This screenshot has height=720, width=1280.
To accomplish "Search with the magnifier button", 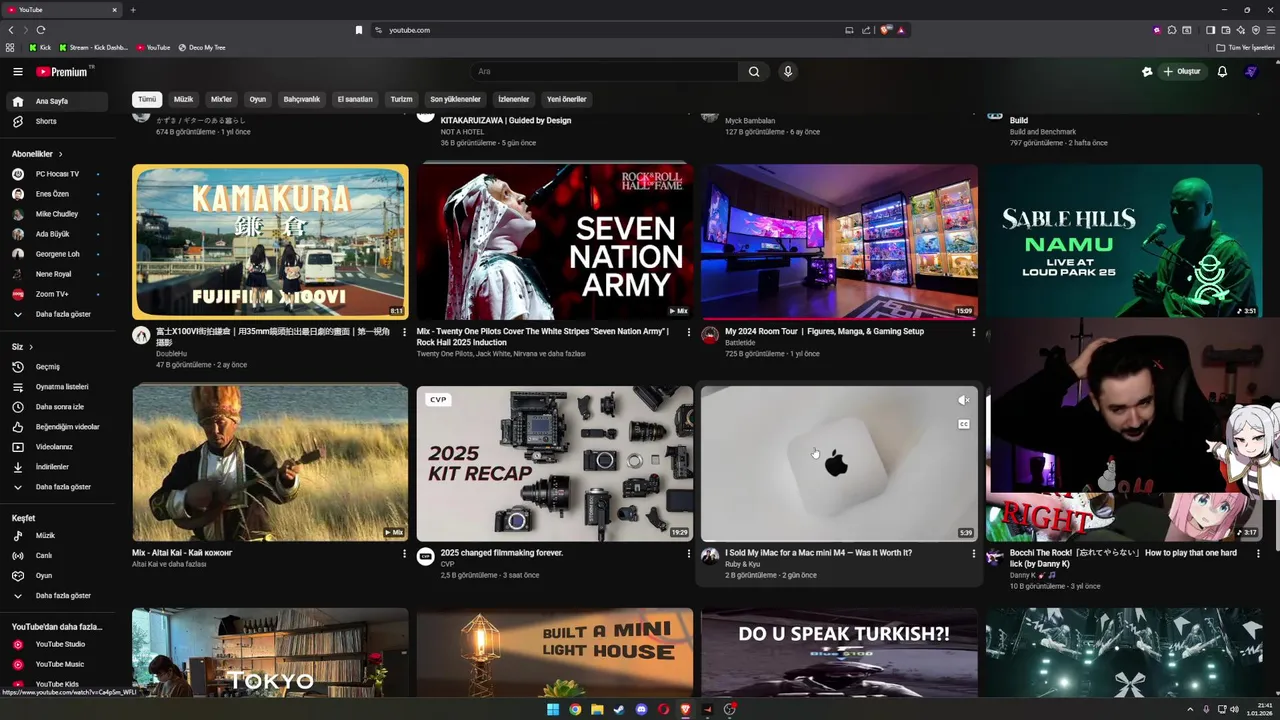I will pyautogui.click(x=754, y=72).
